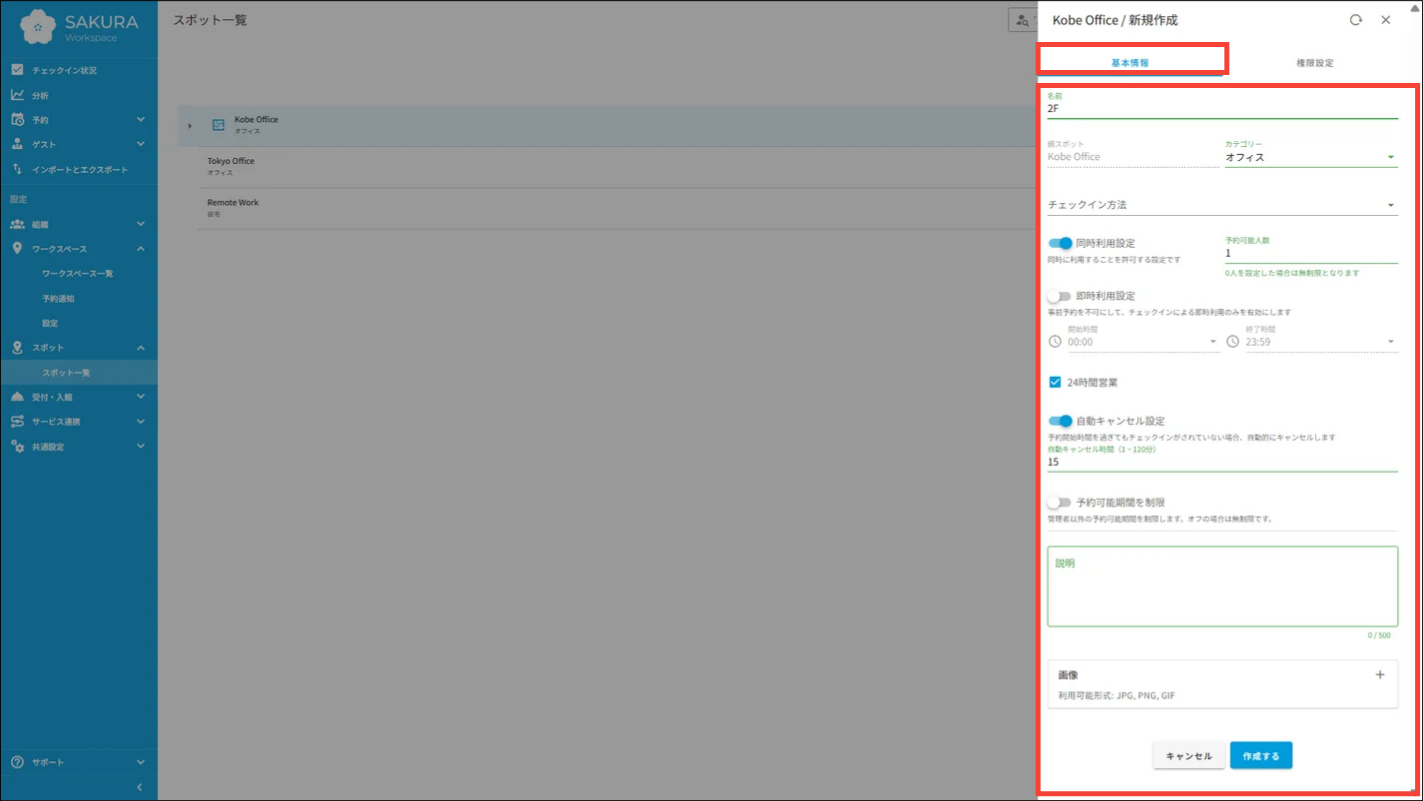Click the SAKURA Workspace flower logo
The height and width of the screenshot is (801, 1424).
(x=38, y=26)
